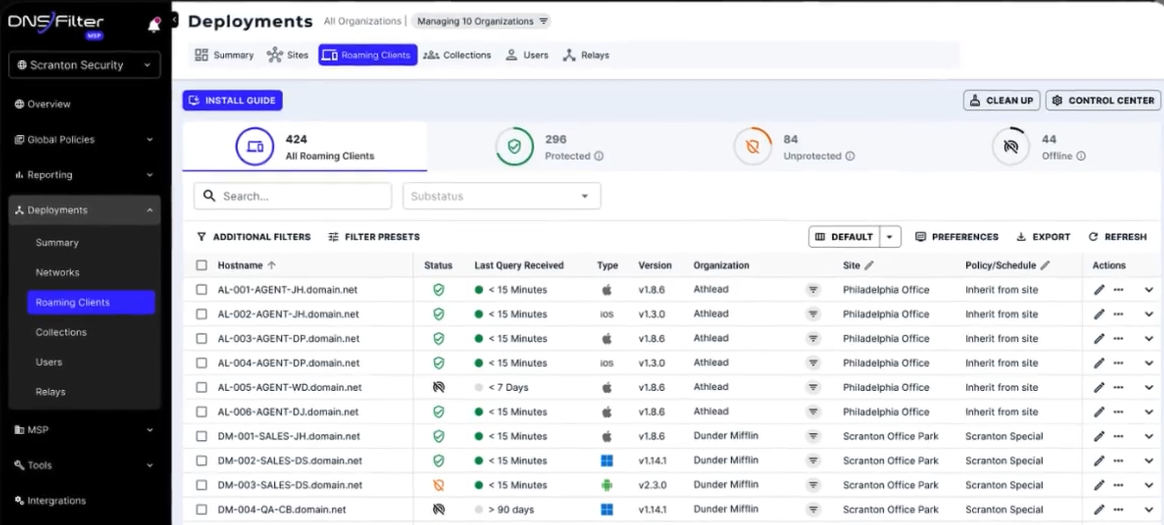Check the DM-001-SALES-JH row checkbox
Image resolution: width=1164 pixels, height=525 pixels.
coord(201,436)
